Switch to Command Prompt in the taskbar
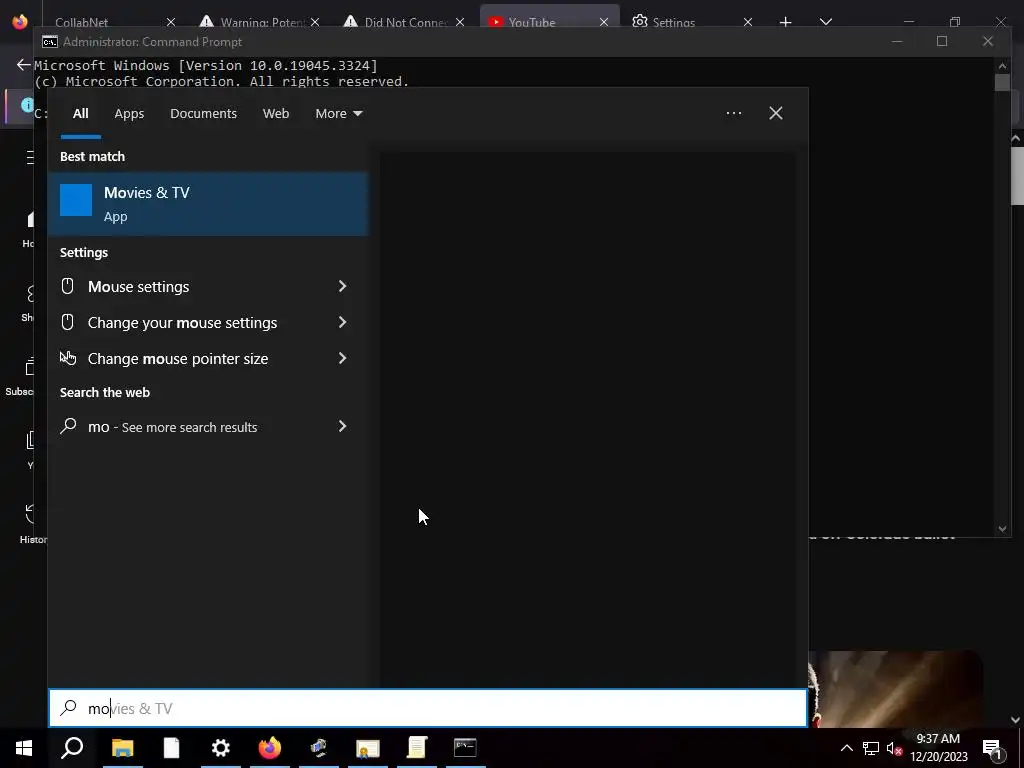The height and width of the screenshot is (768, 1024). [x=465, y=748]
